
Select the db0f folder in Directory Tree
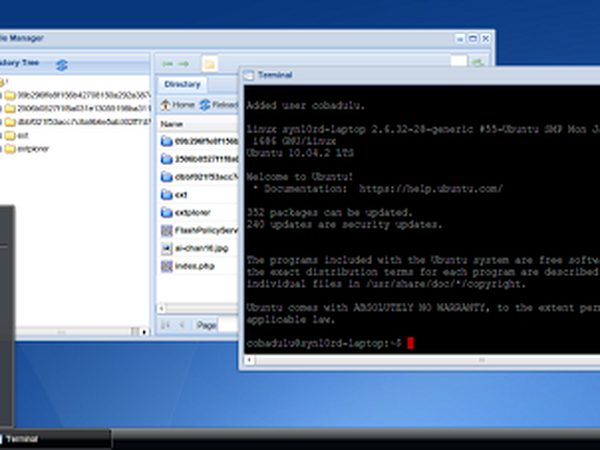point(78,122)
